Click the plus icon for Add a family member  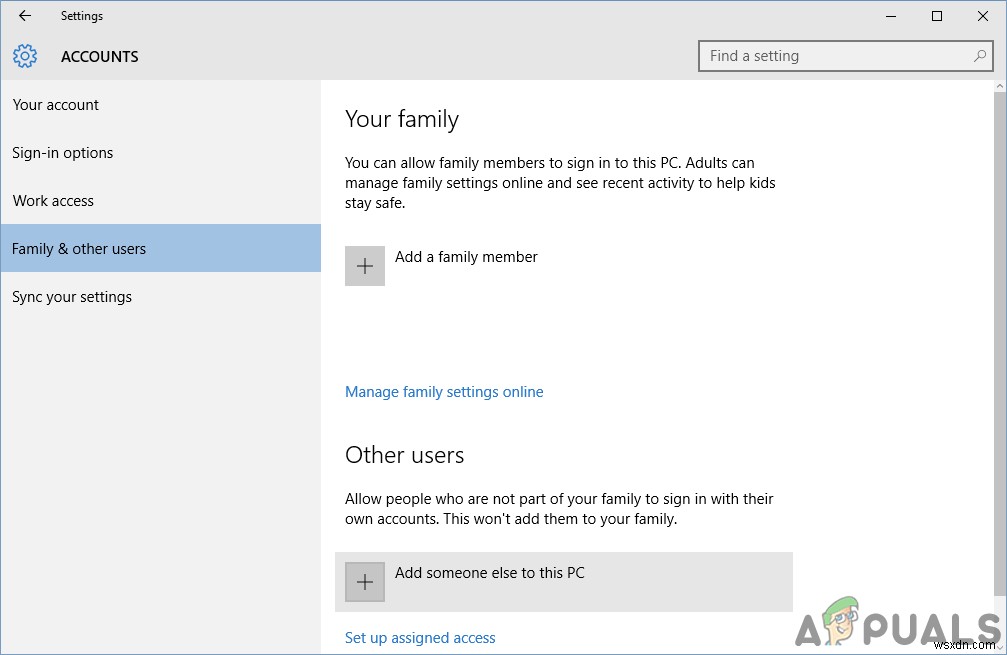(365, 266)
